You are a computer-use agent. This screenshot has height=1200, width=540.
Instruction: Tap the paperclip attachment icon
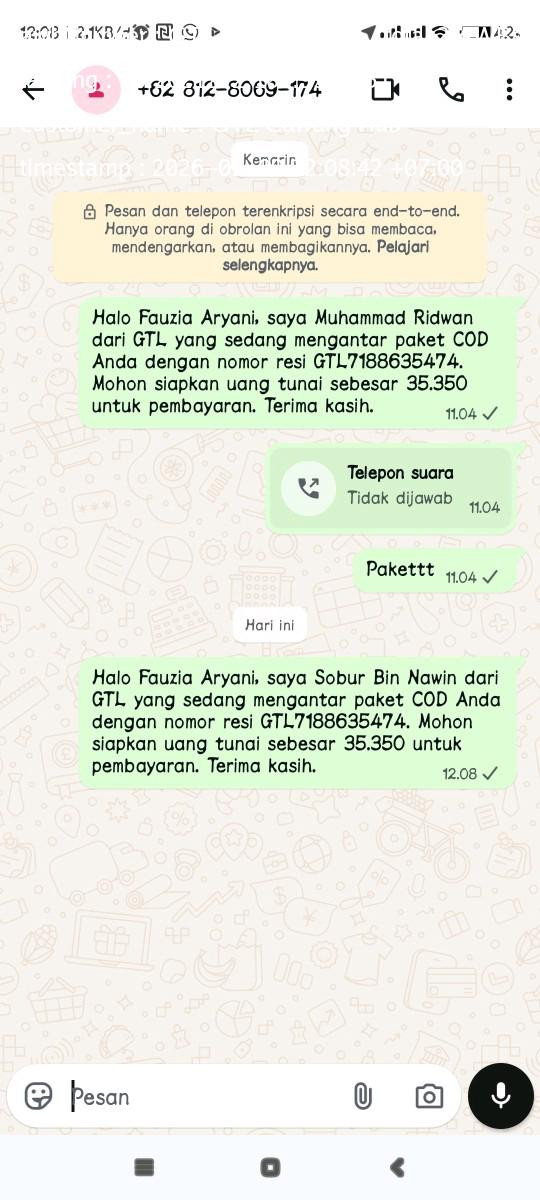coord(363,1096)
